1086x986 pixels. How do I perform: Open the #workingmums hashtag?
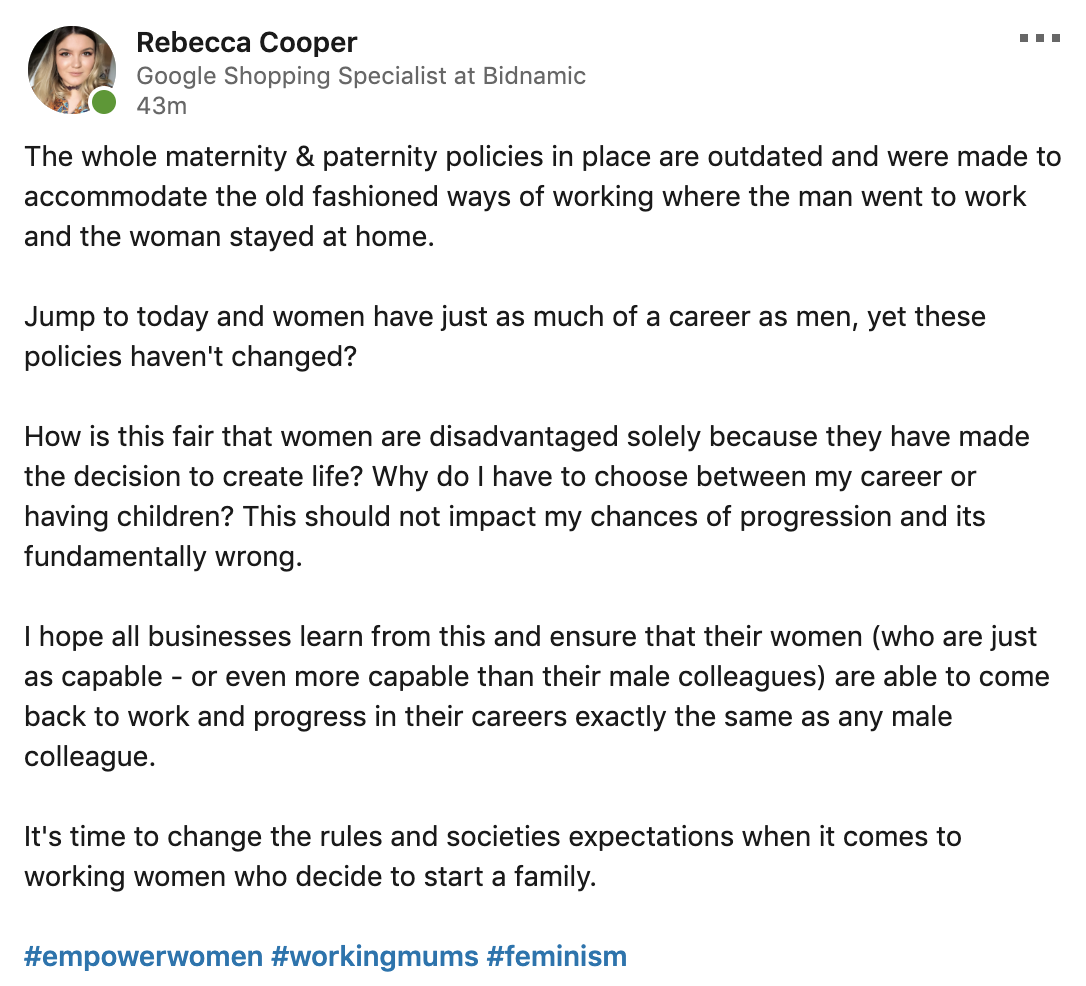coord(375,956)
